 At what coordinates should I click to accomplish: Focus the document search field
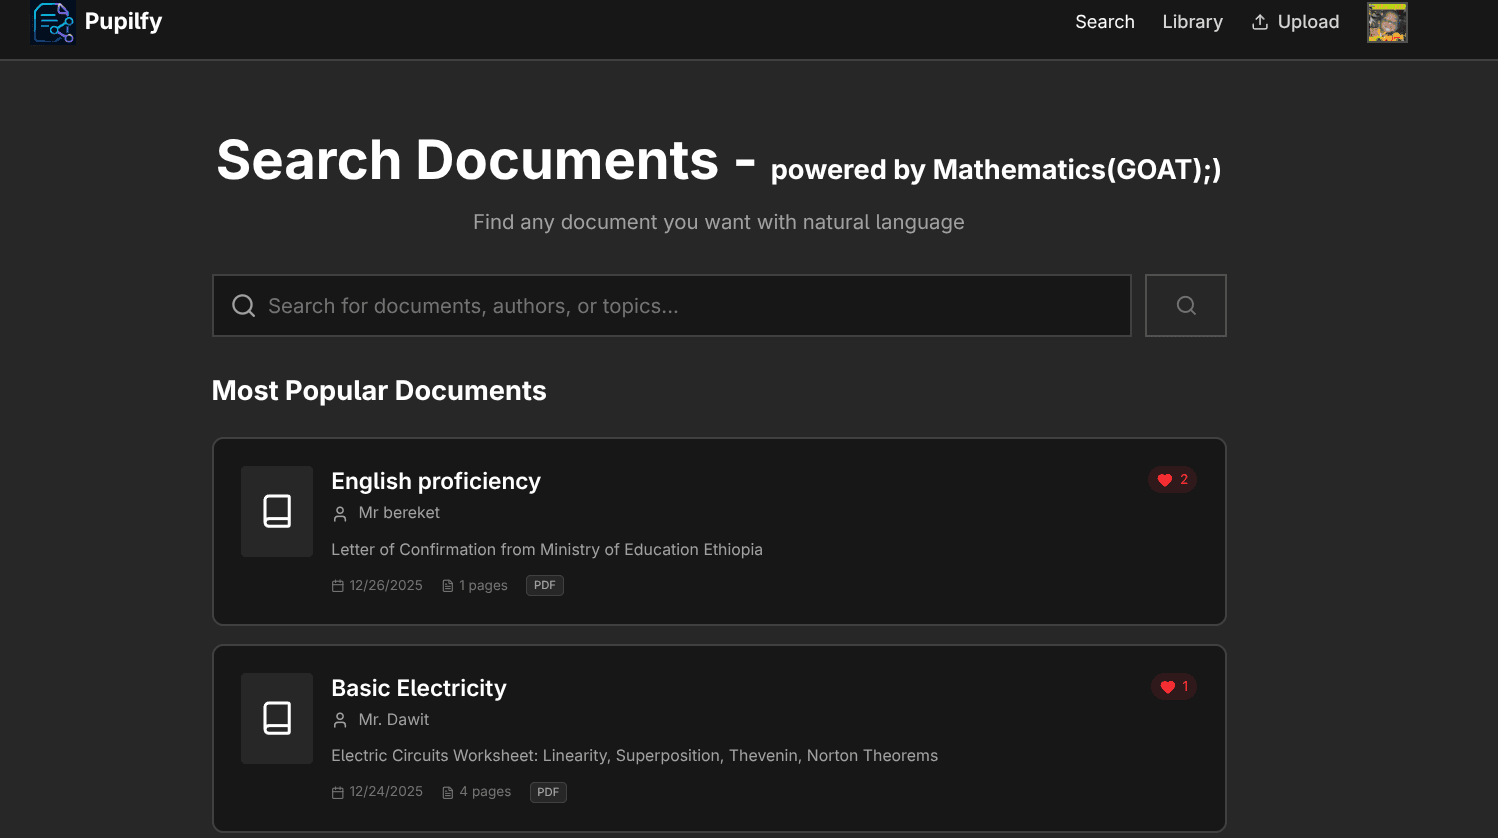pos(672,306)
